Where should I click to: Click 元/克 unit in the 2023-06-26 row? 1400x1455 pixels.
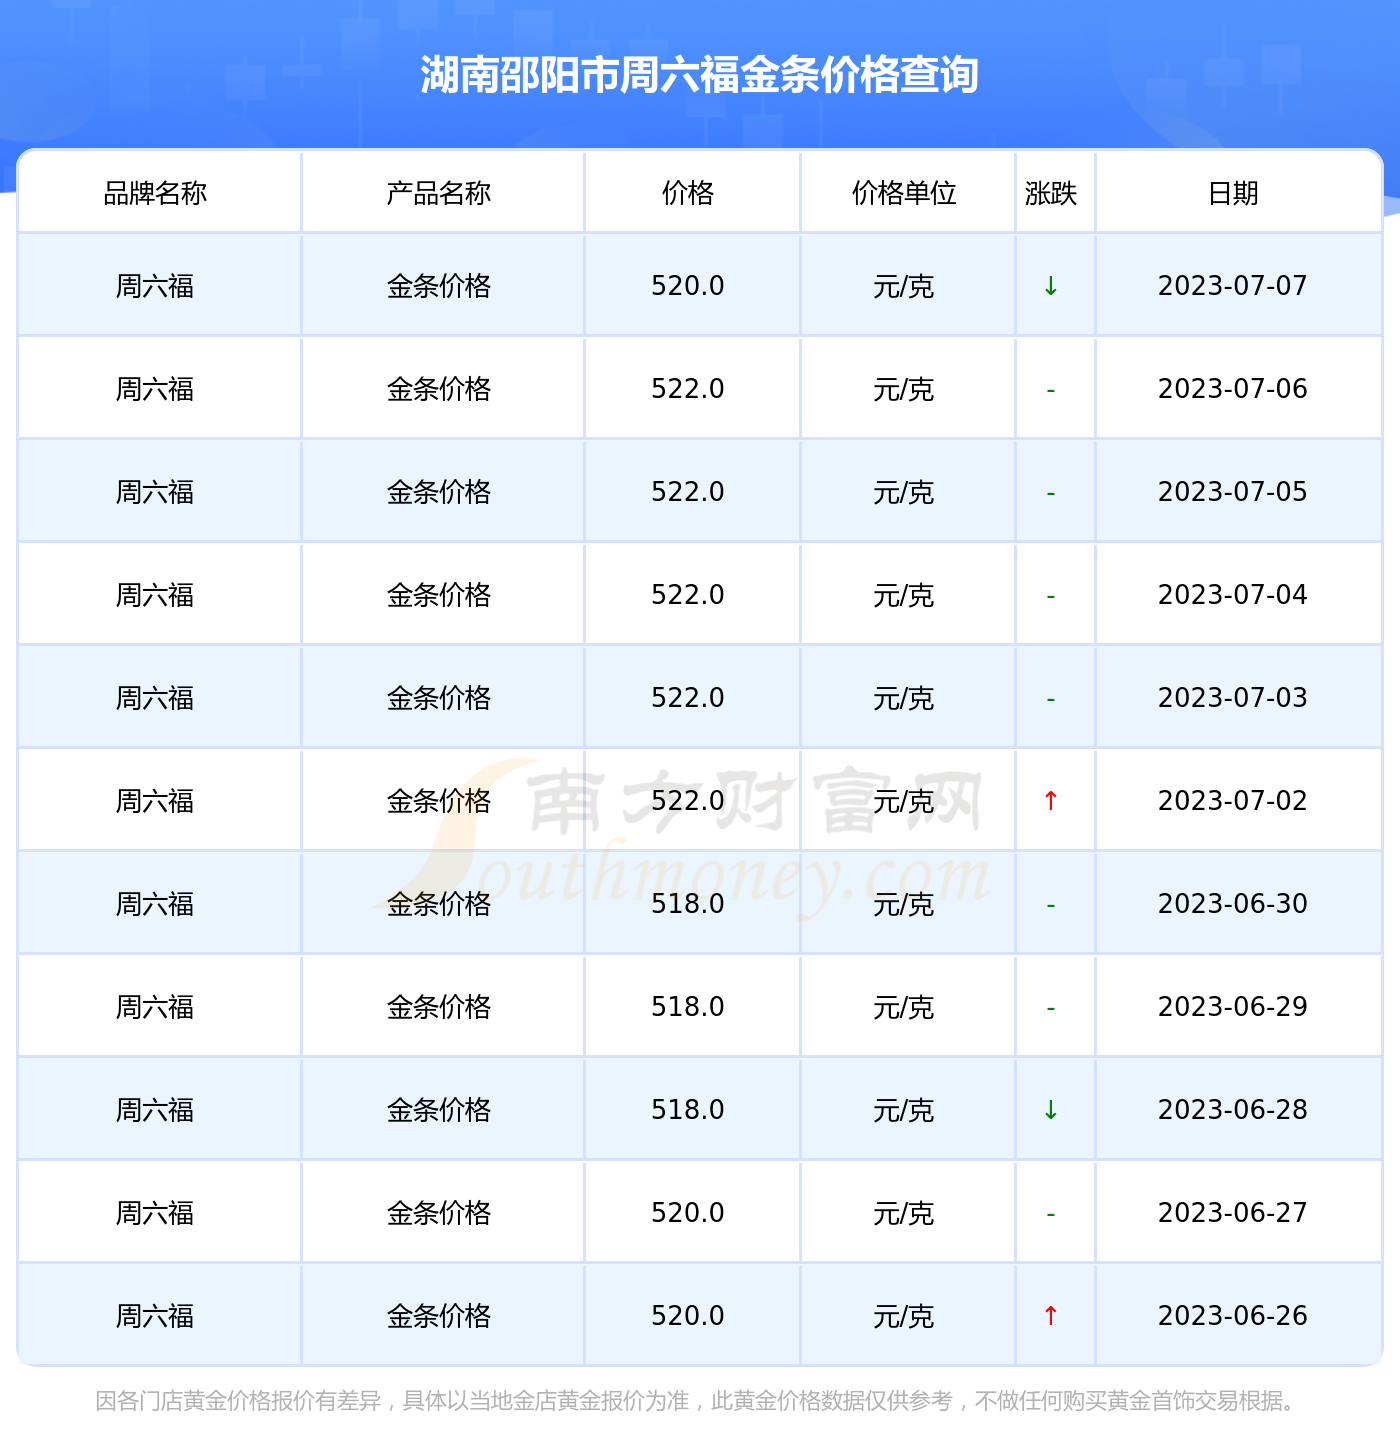(x=904, y=1316)
